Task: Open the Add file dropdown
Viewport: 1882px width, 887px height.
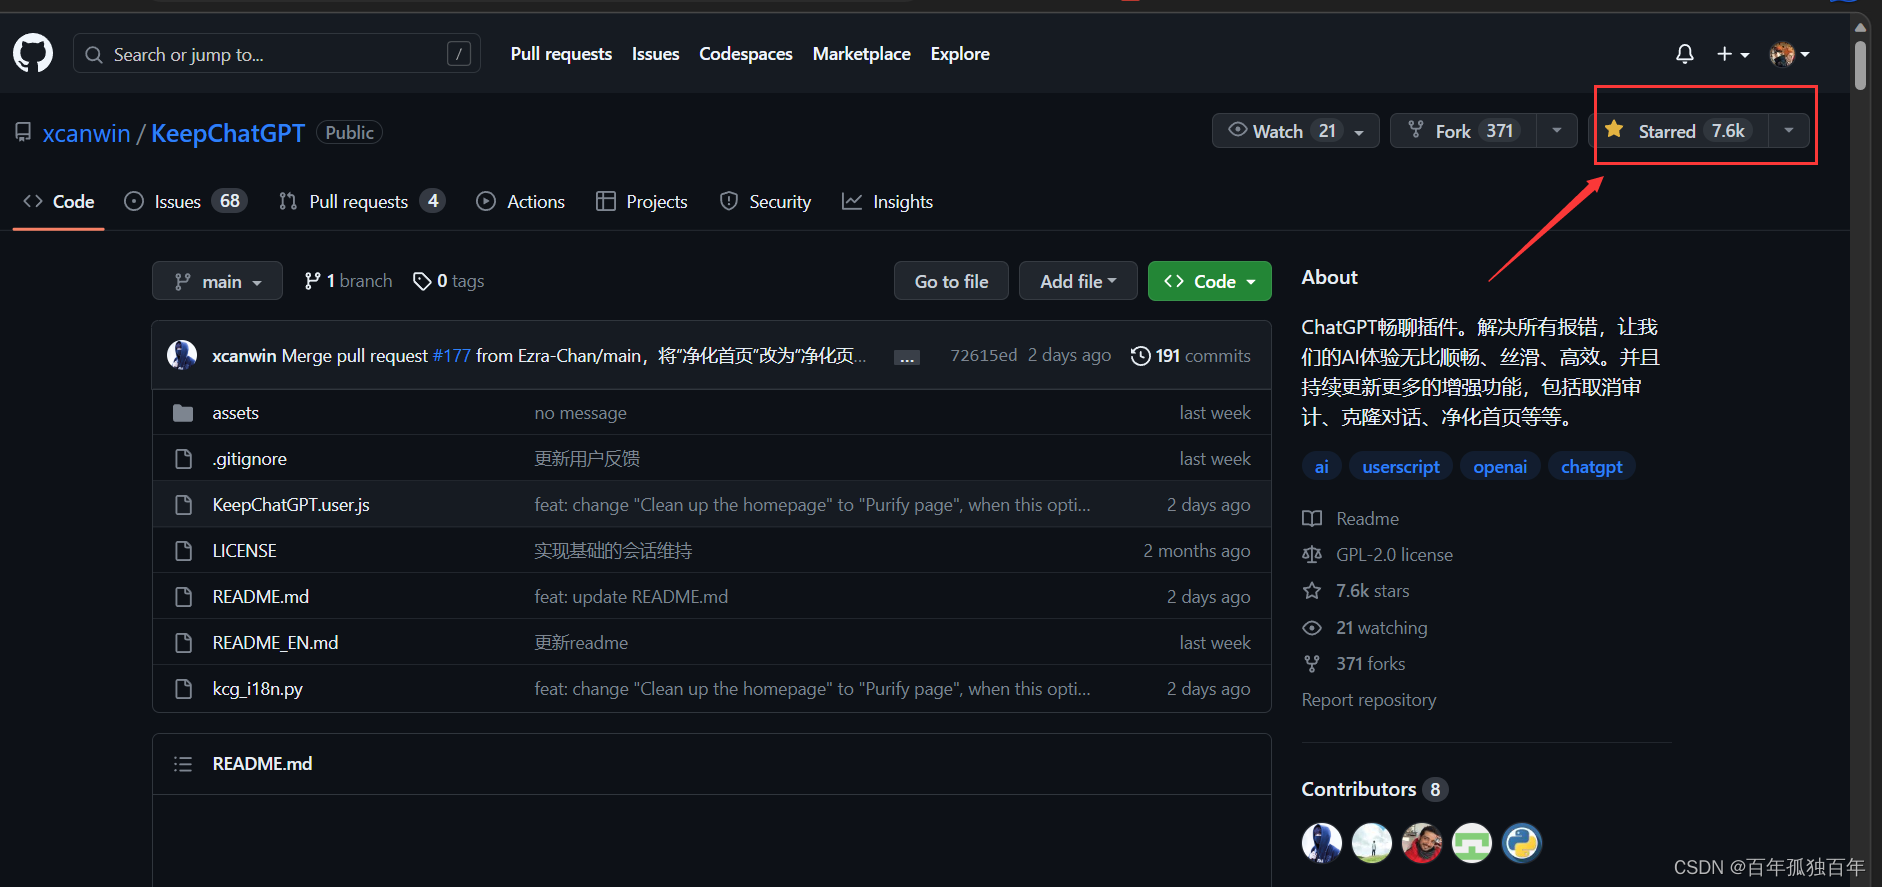Action: tap(1078, 281)
